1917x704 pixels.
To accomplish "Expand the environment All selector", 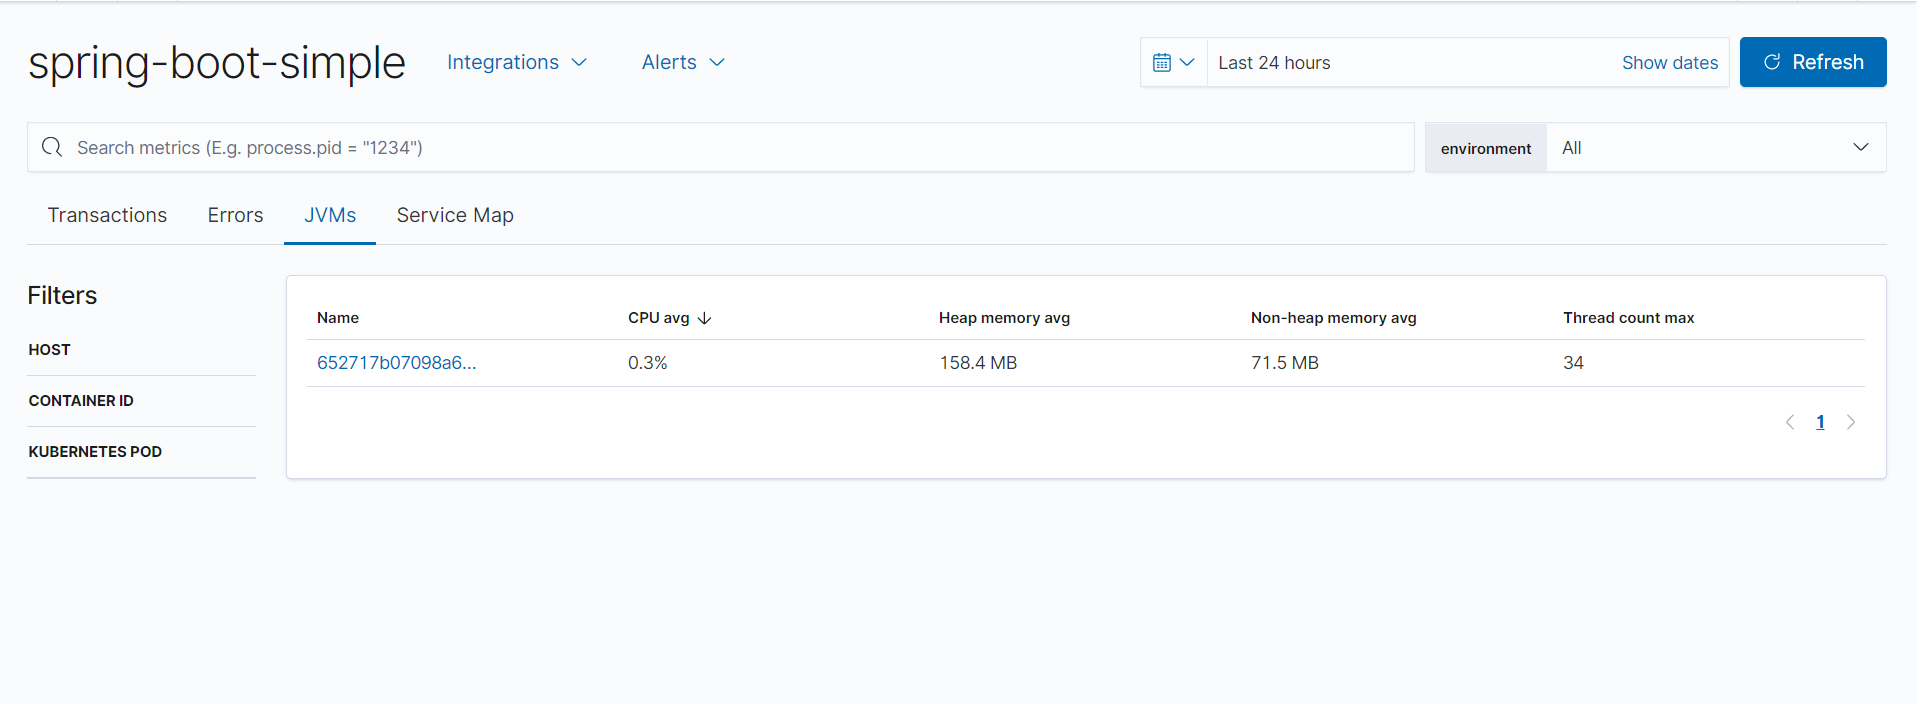I will (1715, 148).
